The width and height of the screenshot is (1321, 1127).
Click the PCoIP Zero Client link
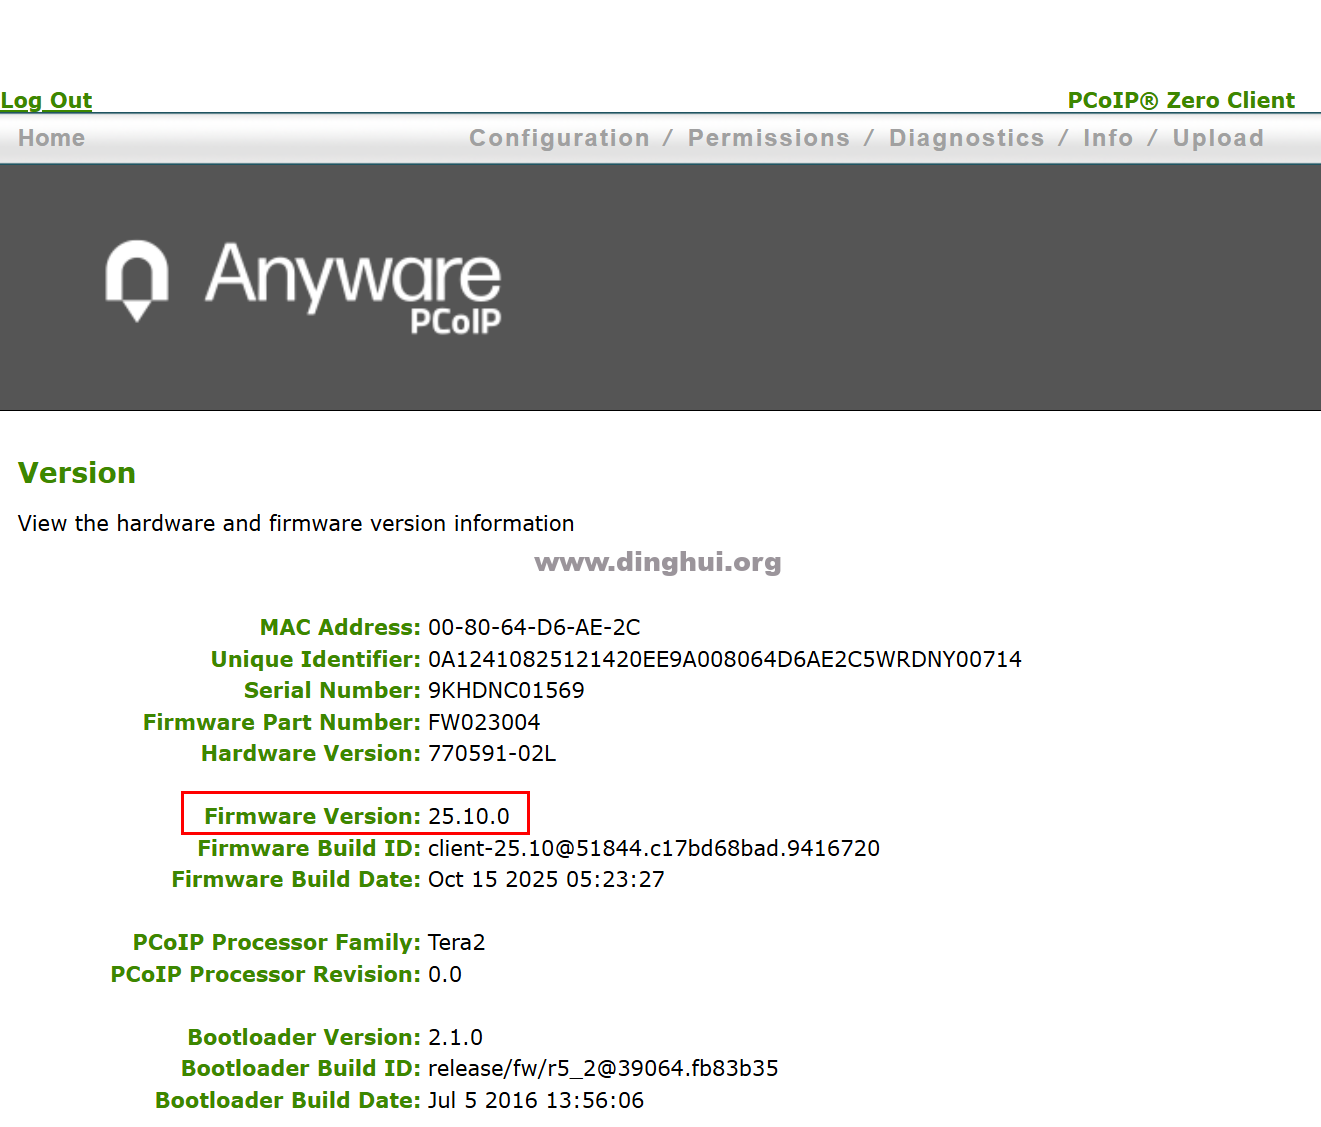1180,101
